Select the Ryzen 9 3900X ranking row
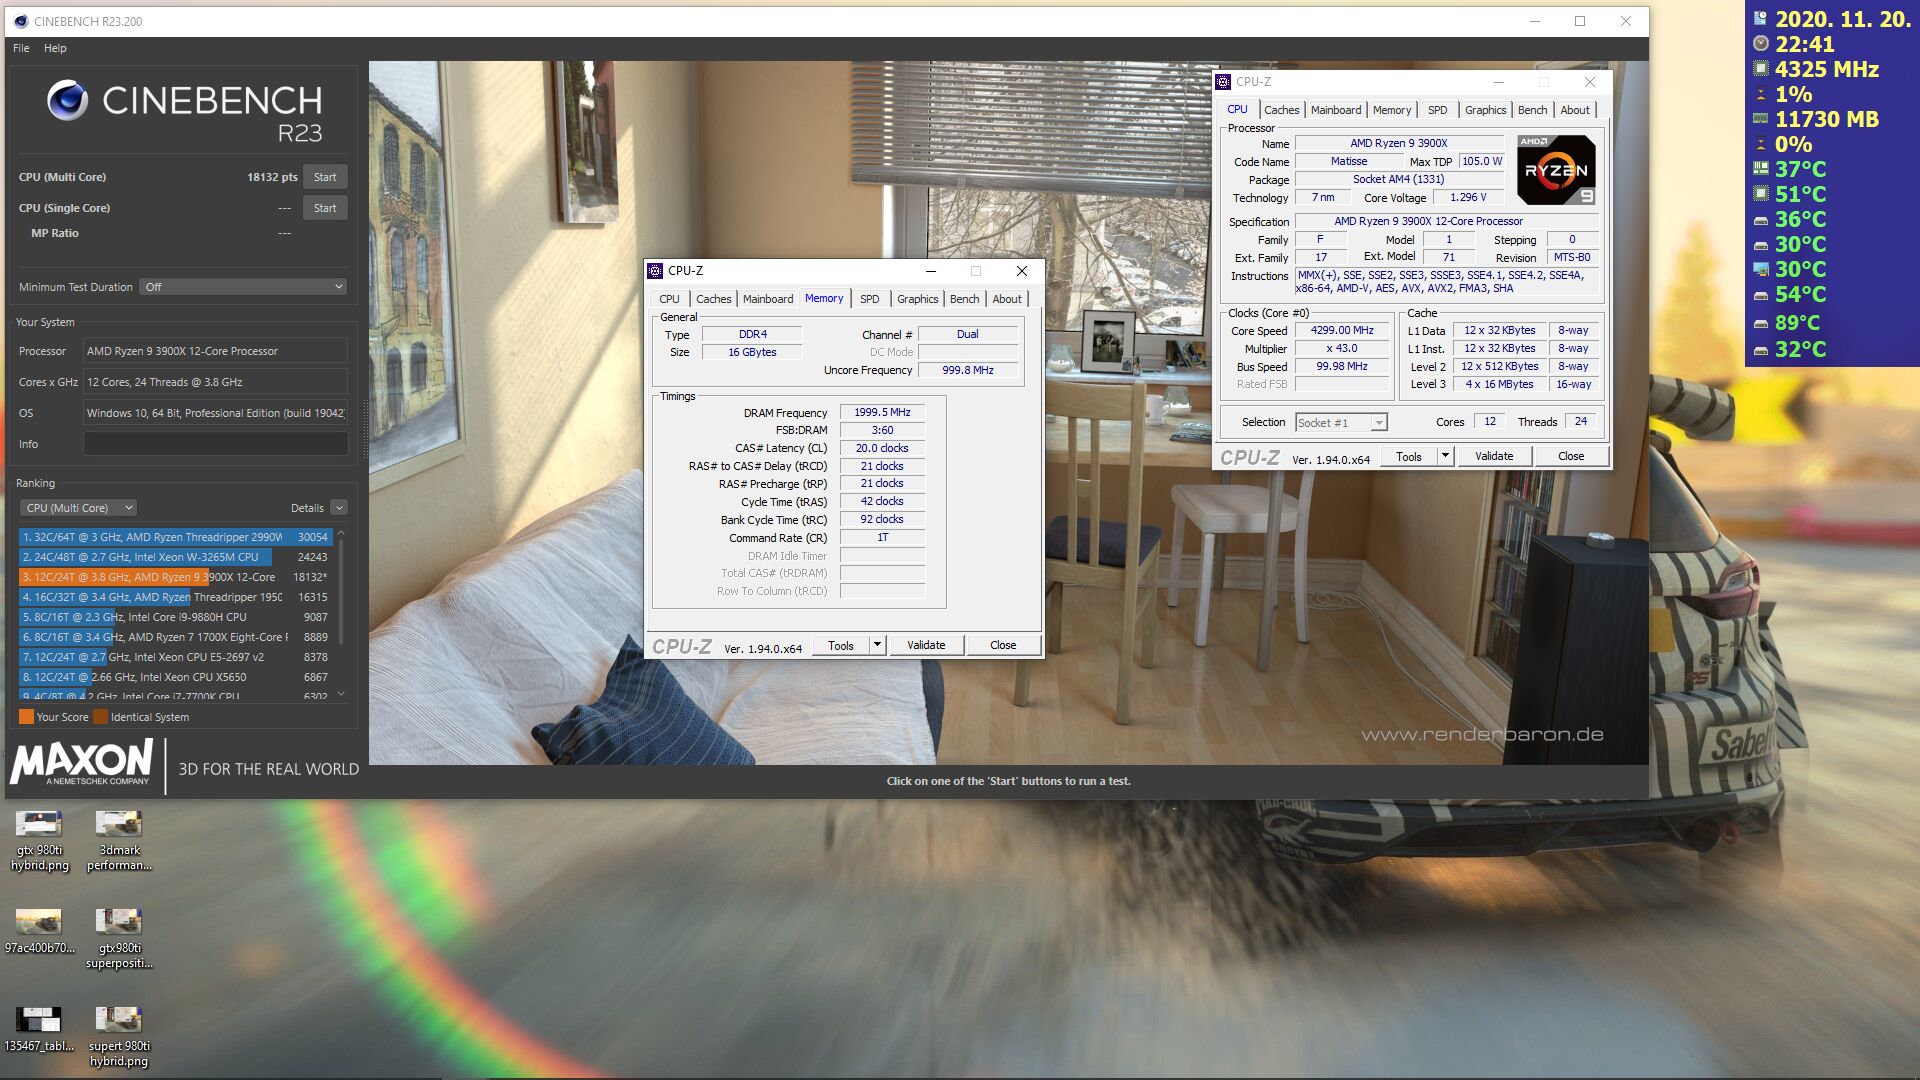Image resolution: width=1920 pixels, height=1080 pixels. [175, 577]
